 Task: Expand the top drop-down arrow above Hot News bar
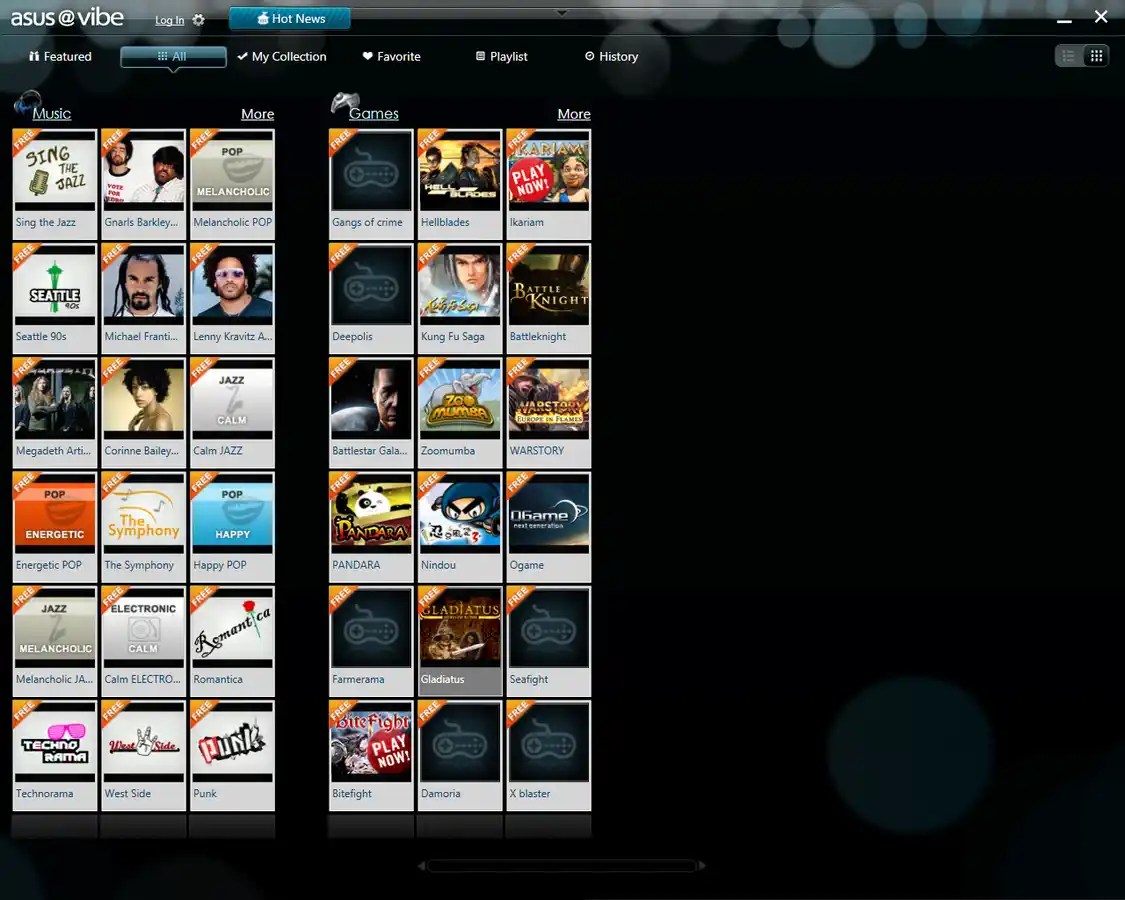pos(562,12)
